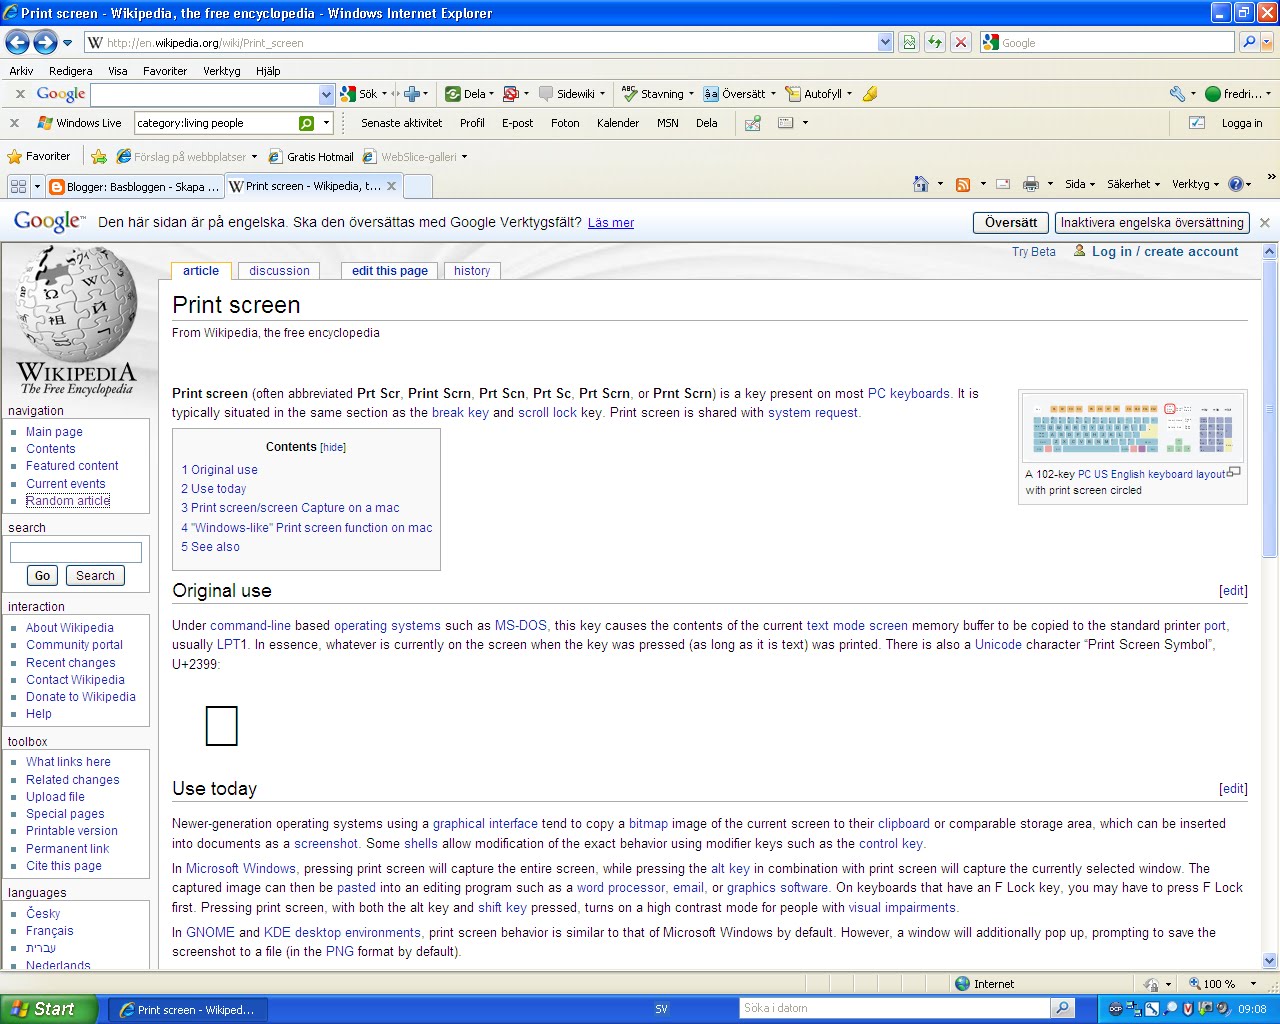Open a new blank browser tab
Image resolution: width=1280 pixels, height=1024 pixels.
[x=418, y=186]
